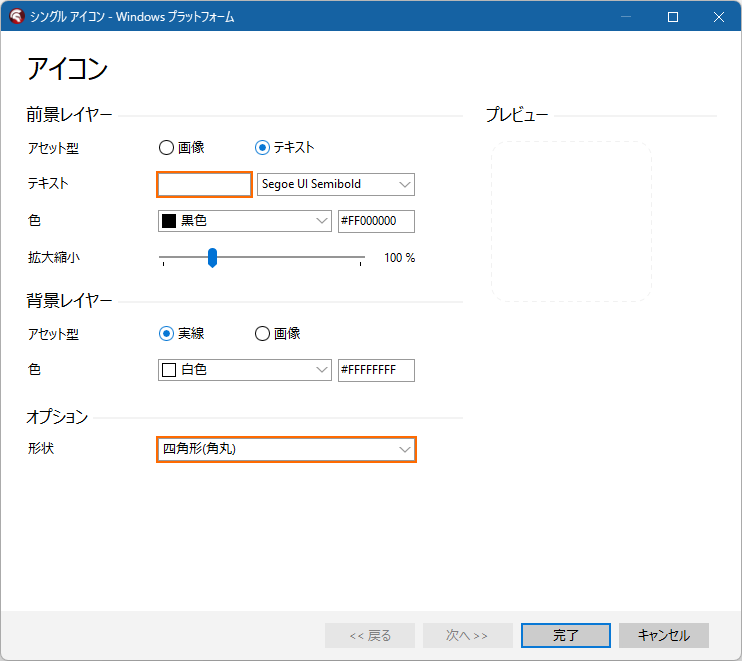The width and height of the screenshot is (742, 661).
Task: Click the キャンセル button
Action: [663, 635]
